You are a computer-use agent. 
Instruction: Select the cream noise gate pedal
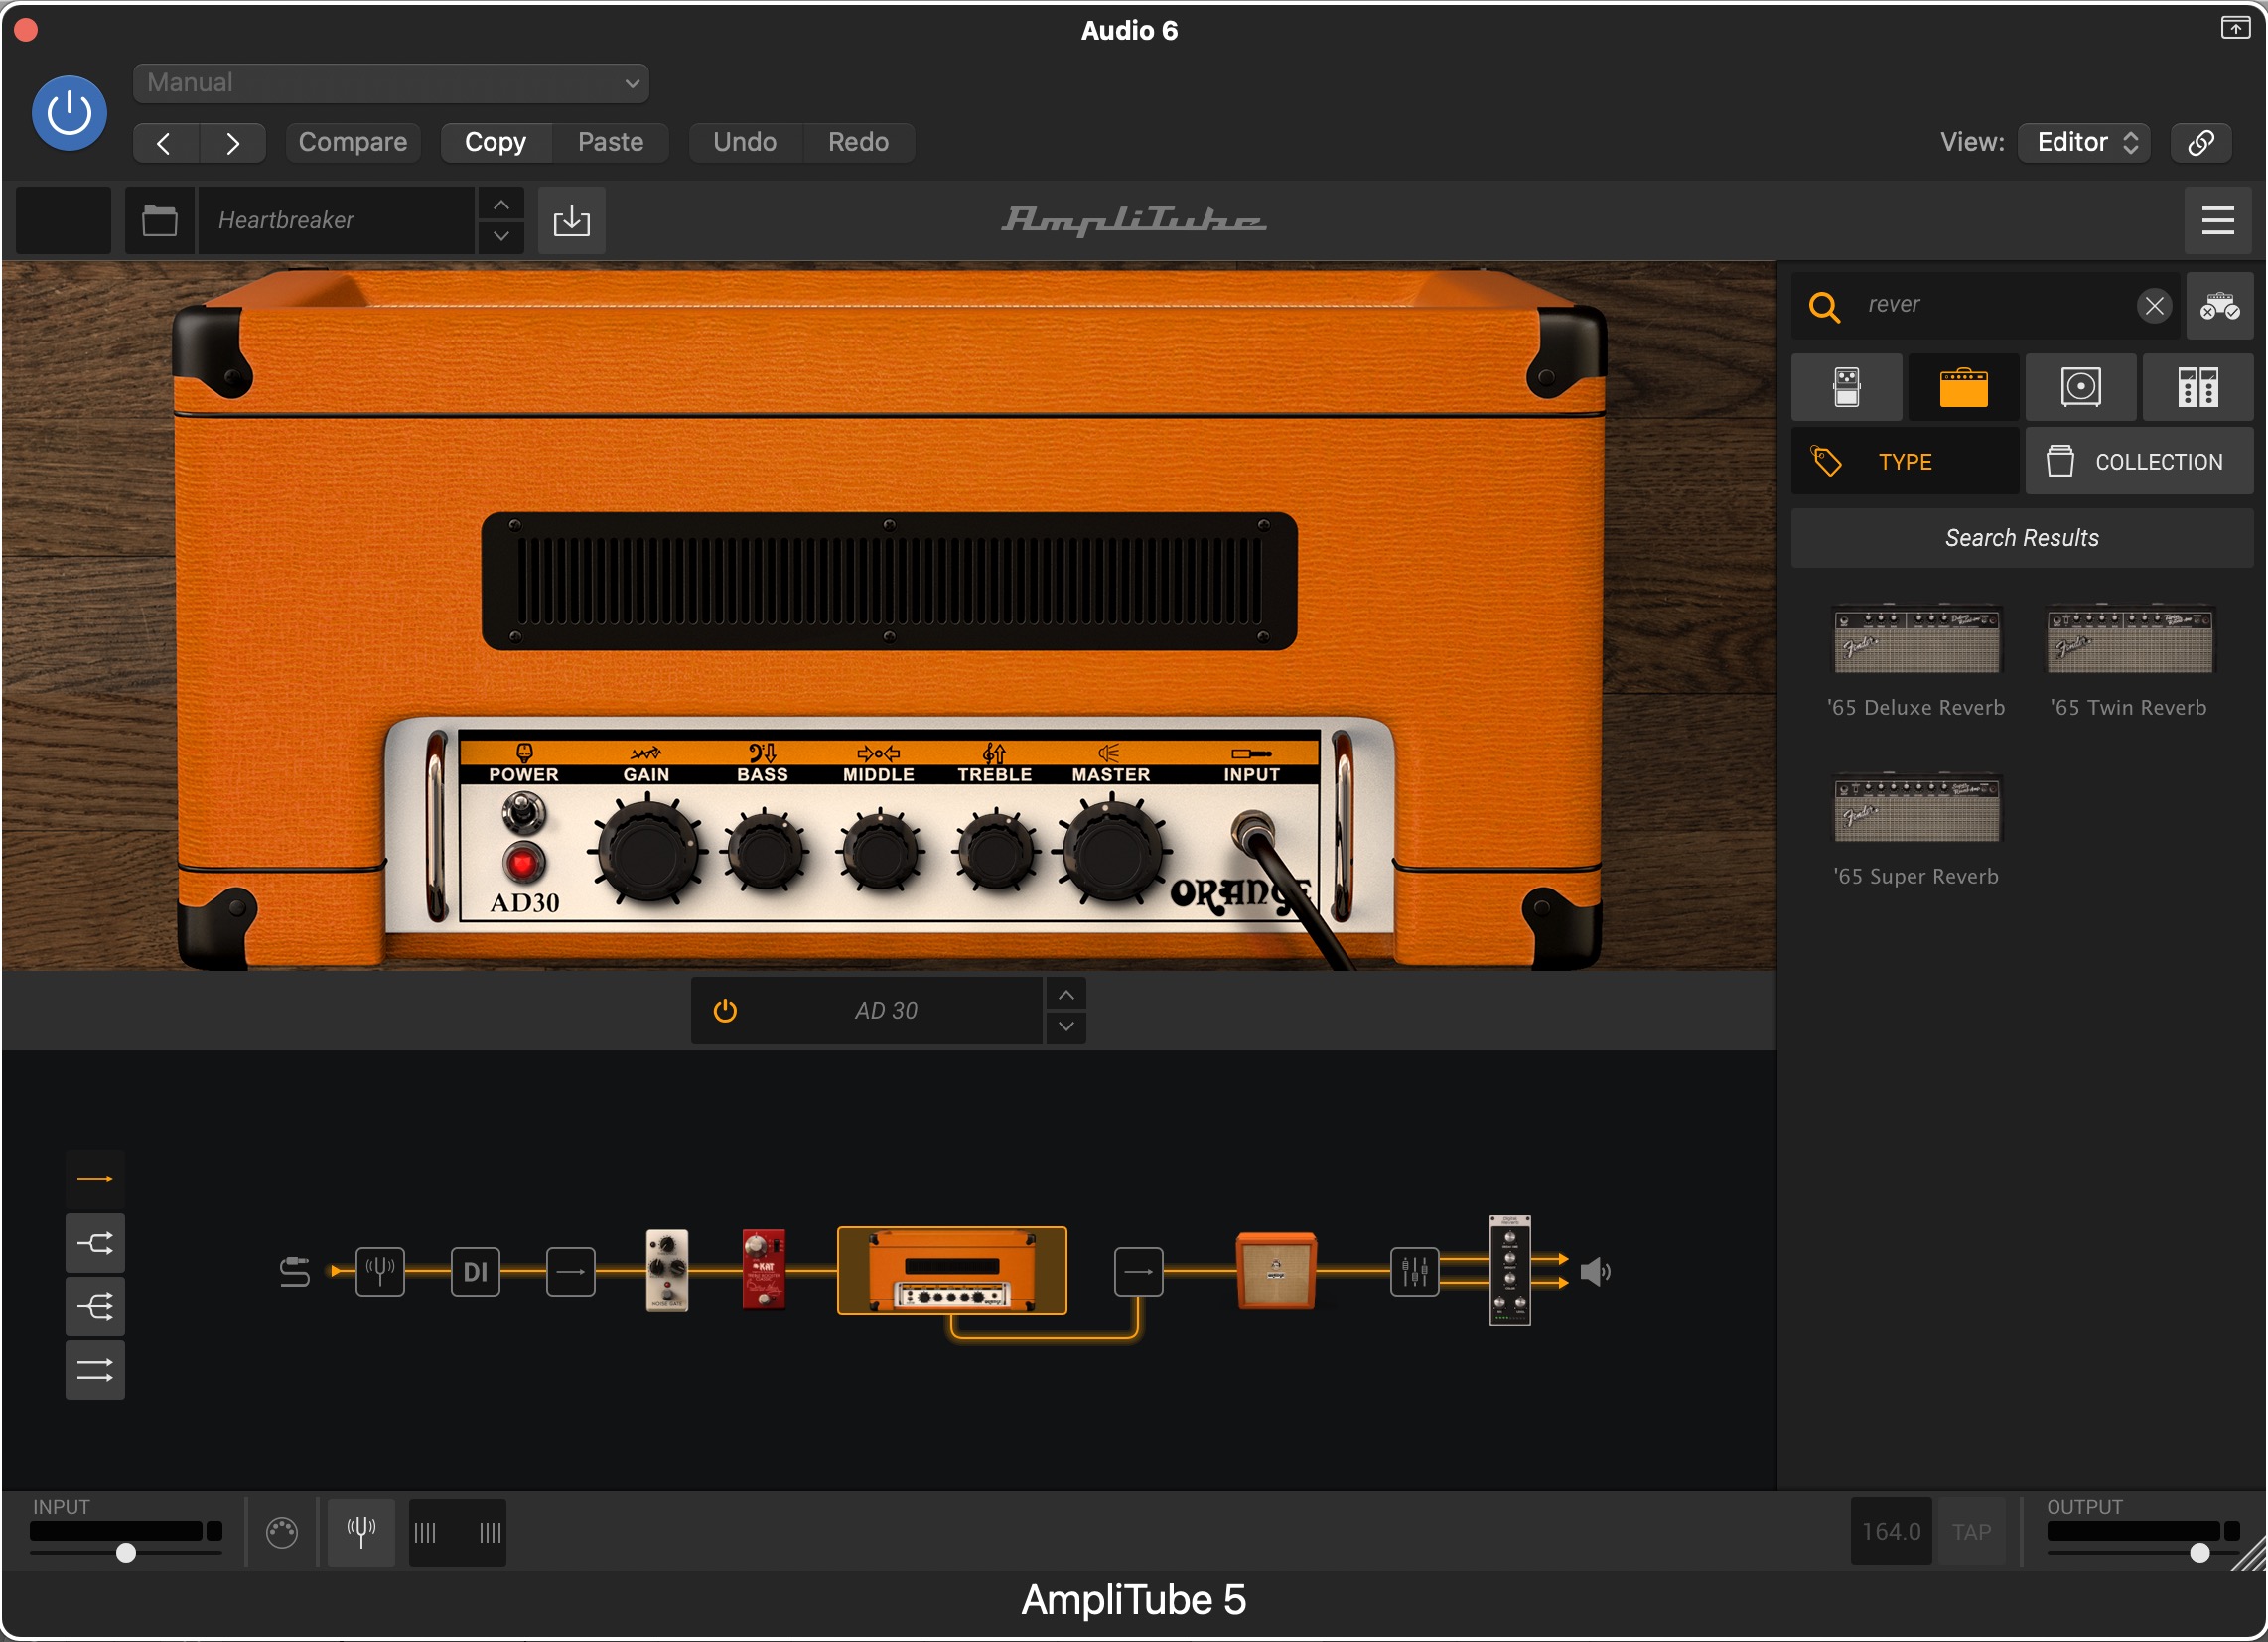(667, 1270)
